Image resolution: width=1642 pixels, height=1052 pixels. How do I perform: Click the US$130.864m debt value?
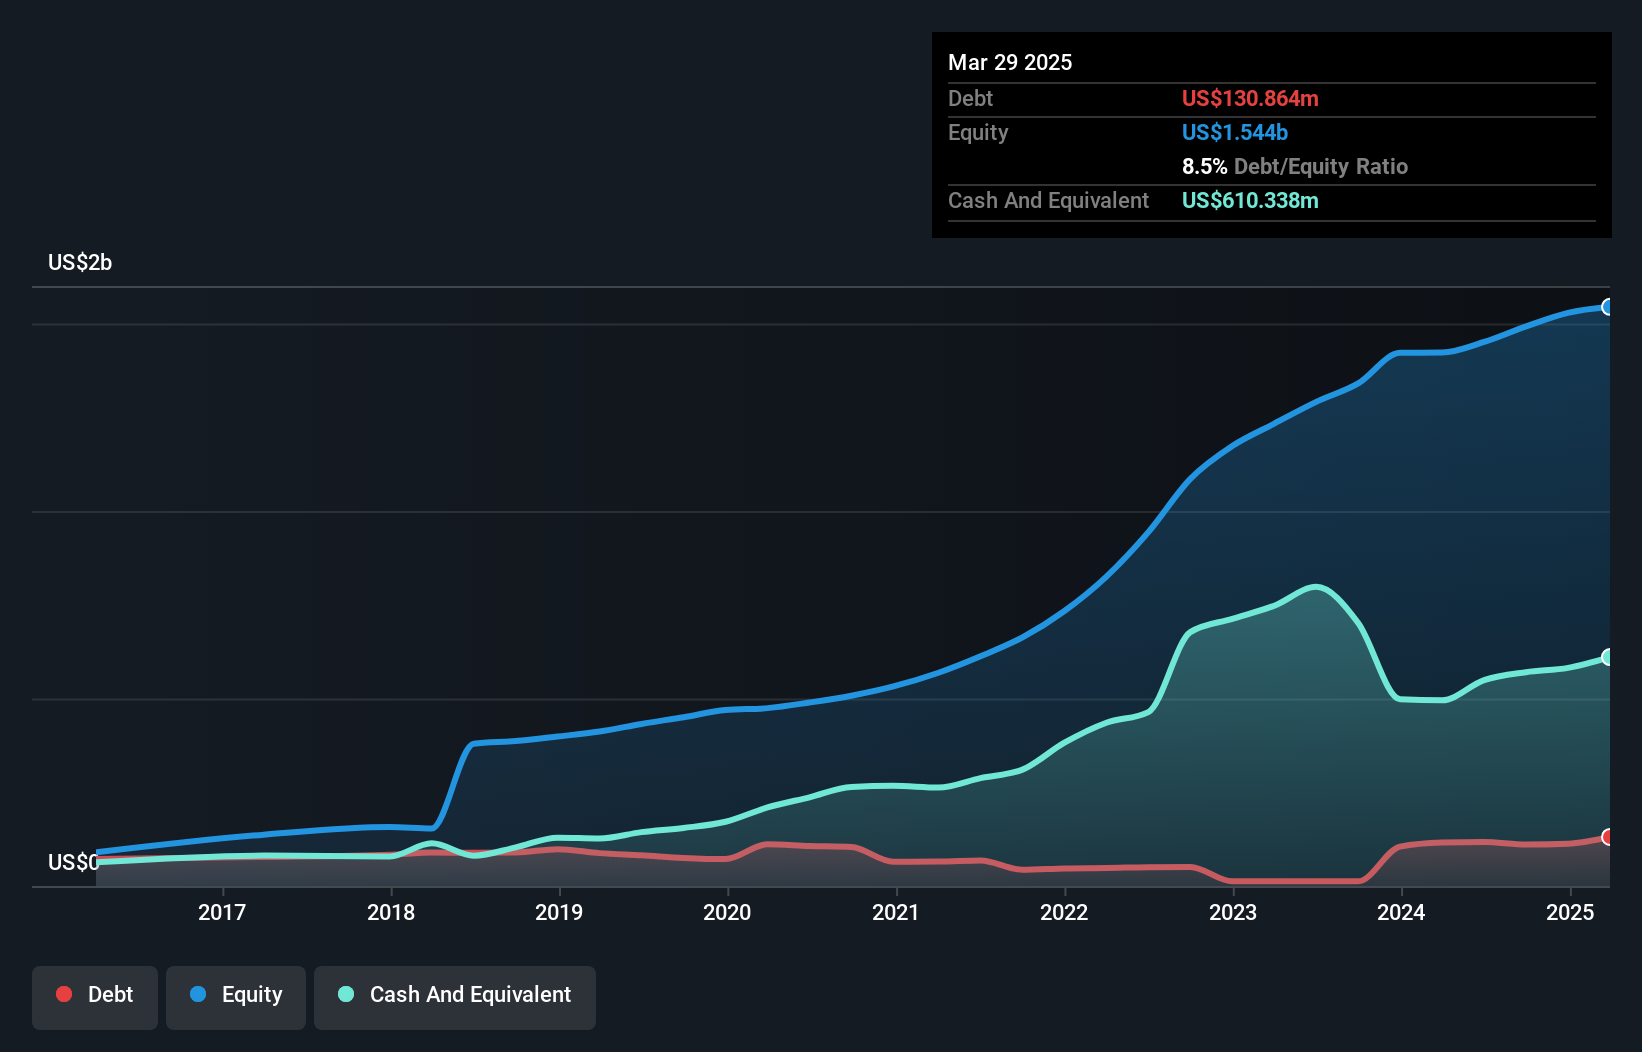pyautogui.click(x=1250, y=98)
